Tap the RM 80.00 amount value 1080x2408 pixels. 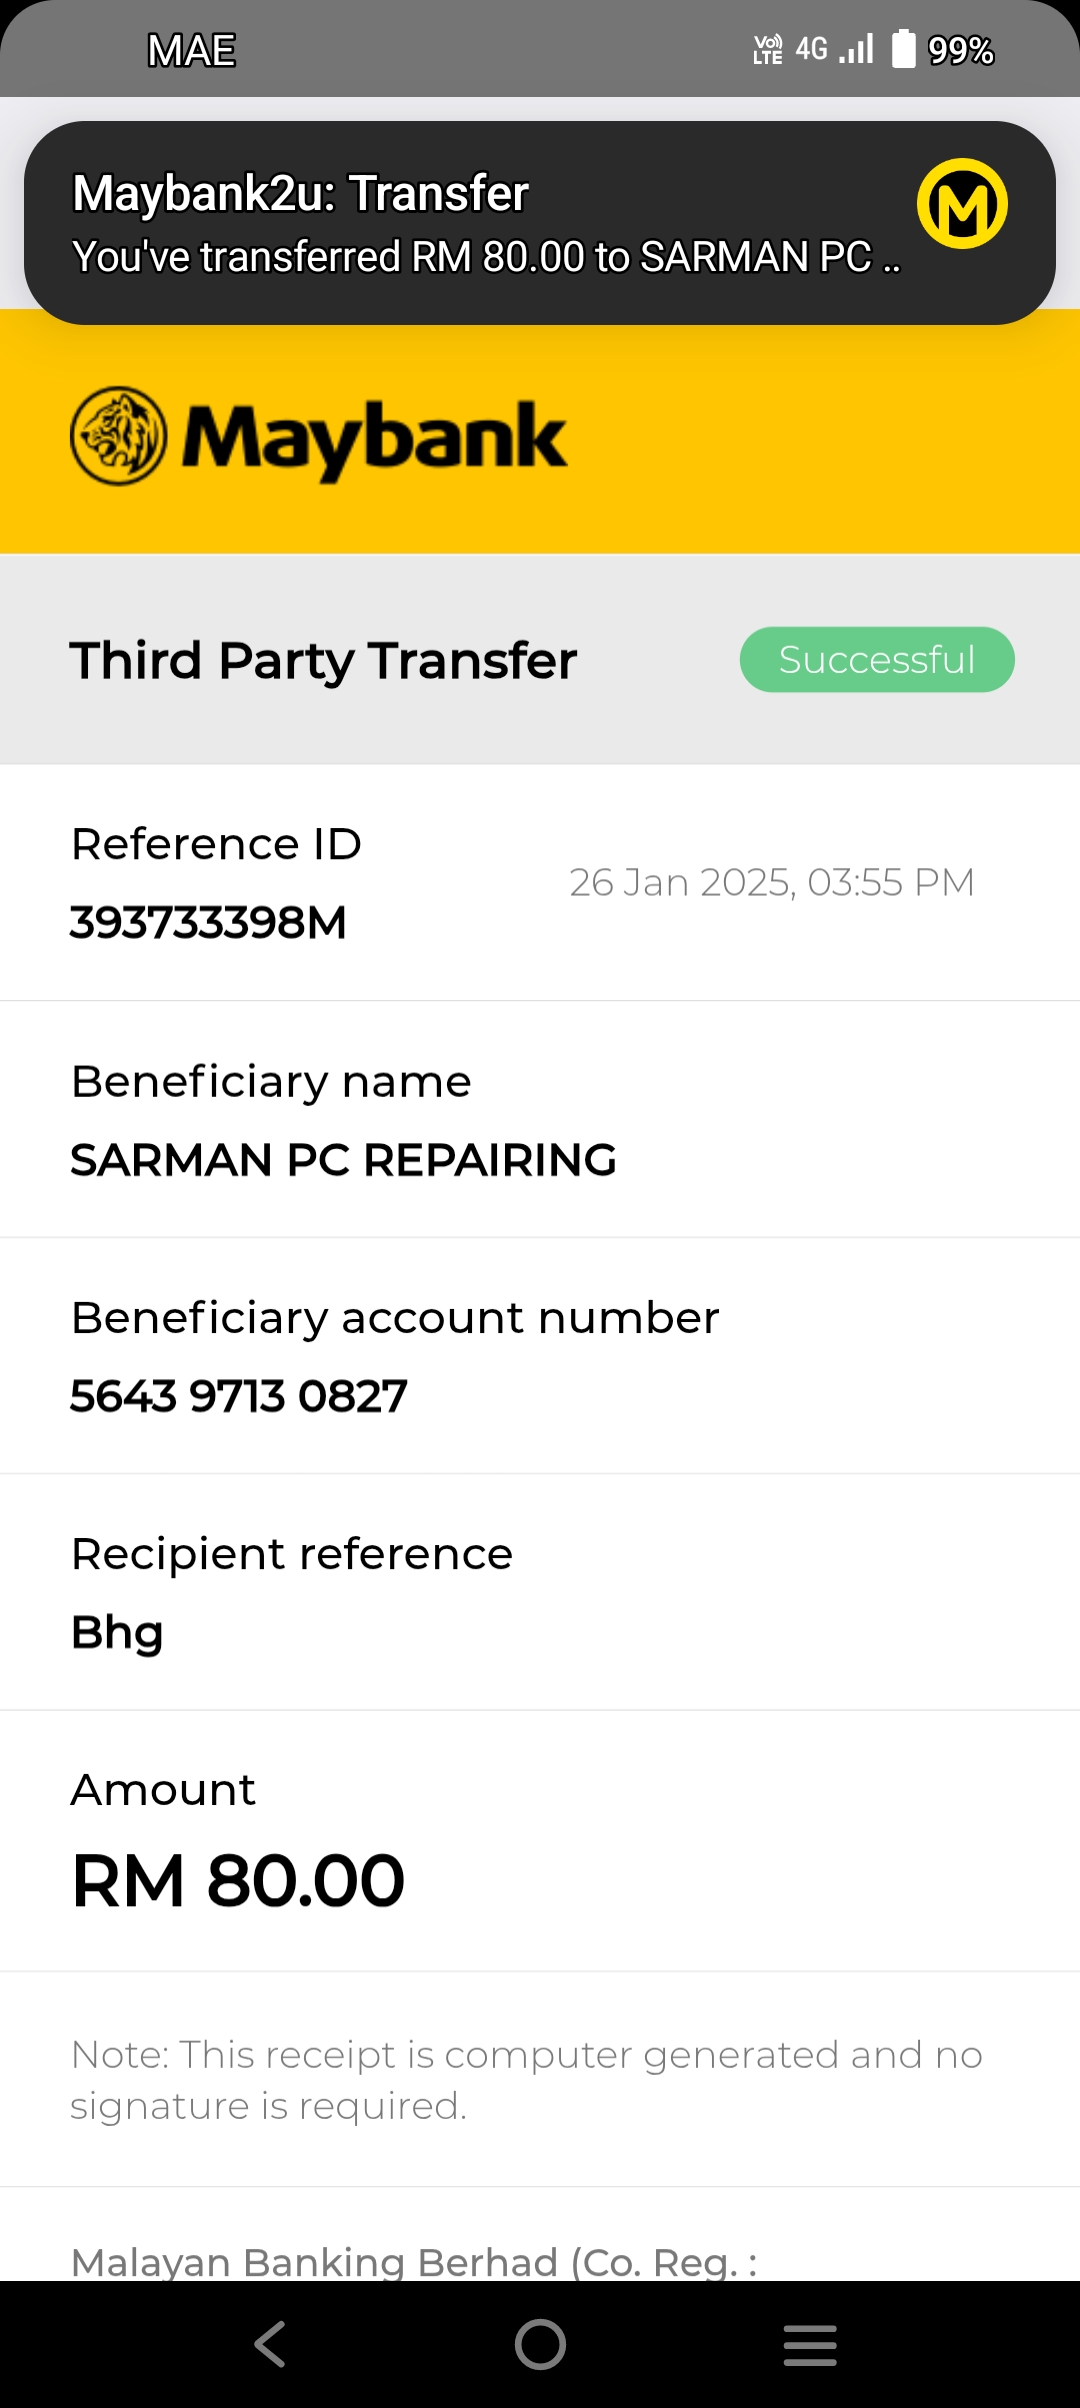[x=238, y=1881]
